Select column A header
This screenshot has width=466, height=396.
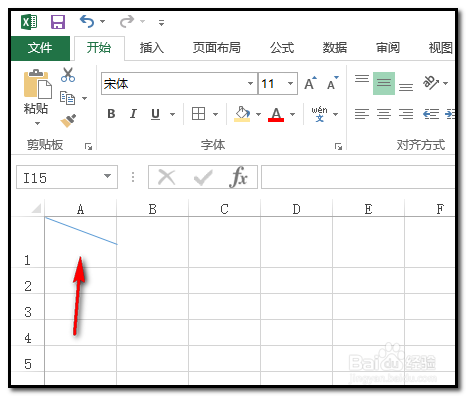coord(80,209)
